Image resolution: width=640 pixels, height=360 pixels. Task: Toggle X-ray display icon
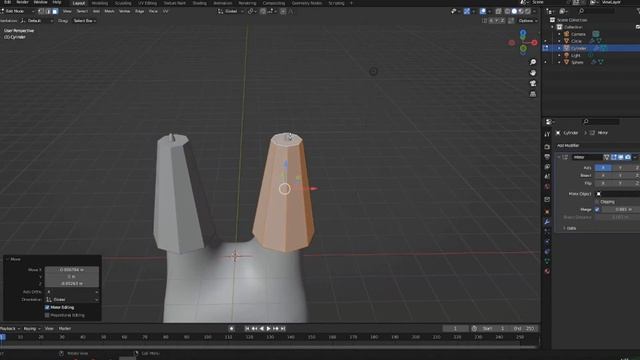(x=498, y=11)
